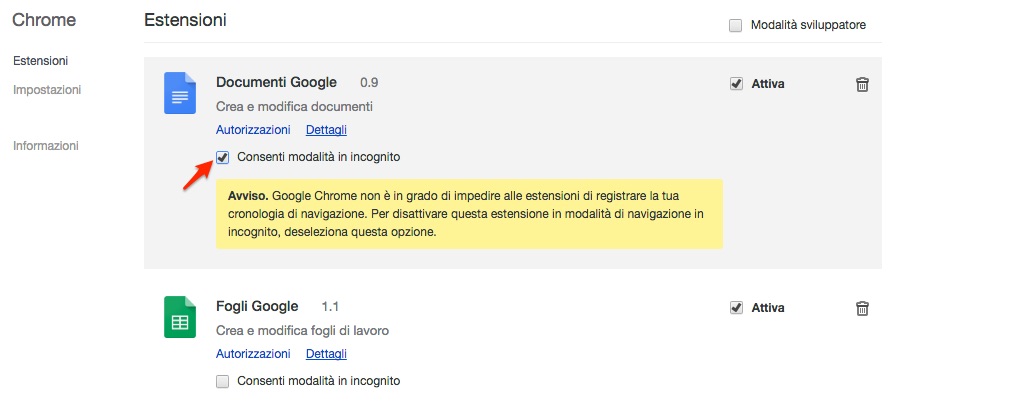Click the Fogli Google extension title
The image size is (1034, 406).
pos(257,307)
